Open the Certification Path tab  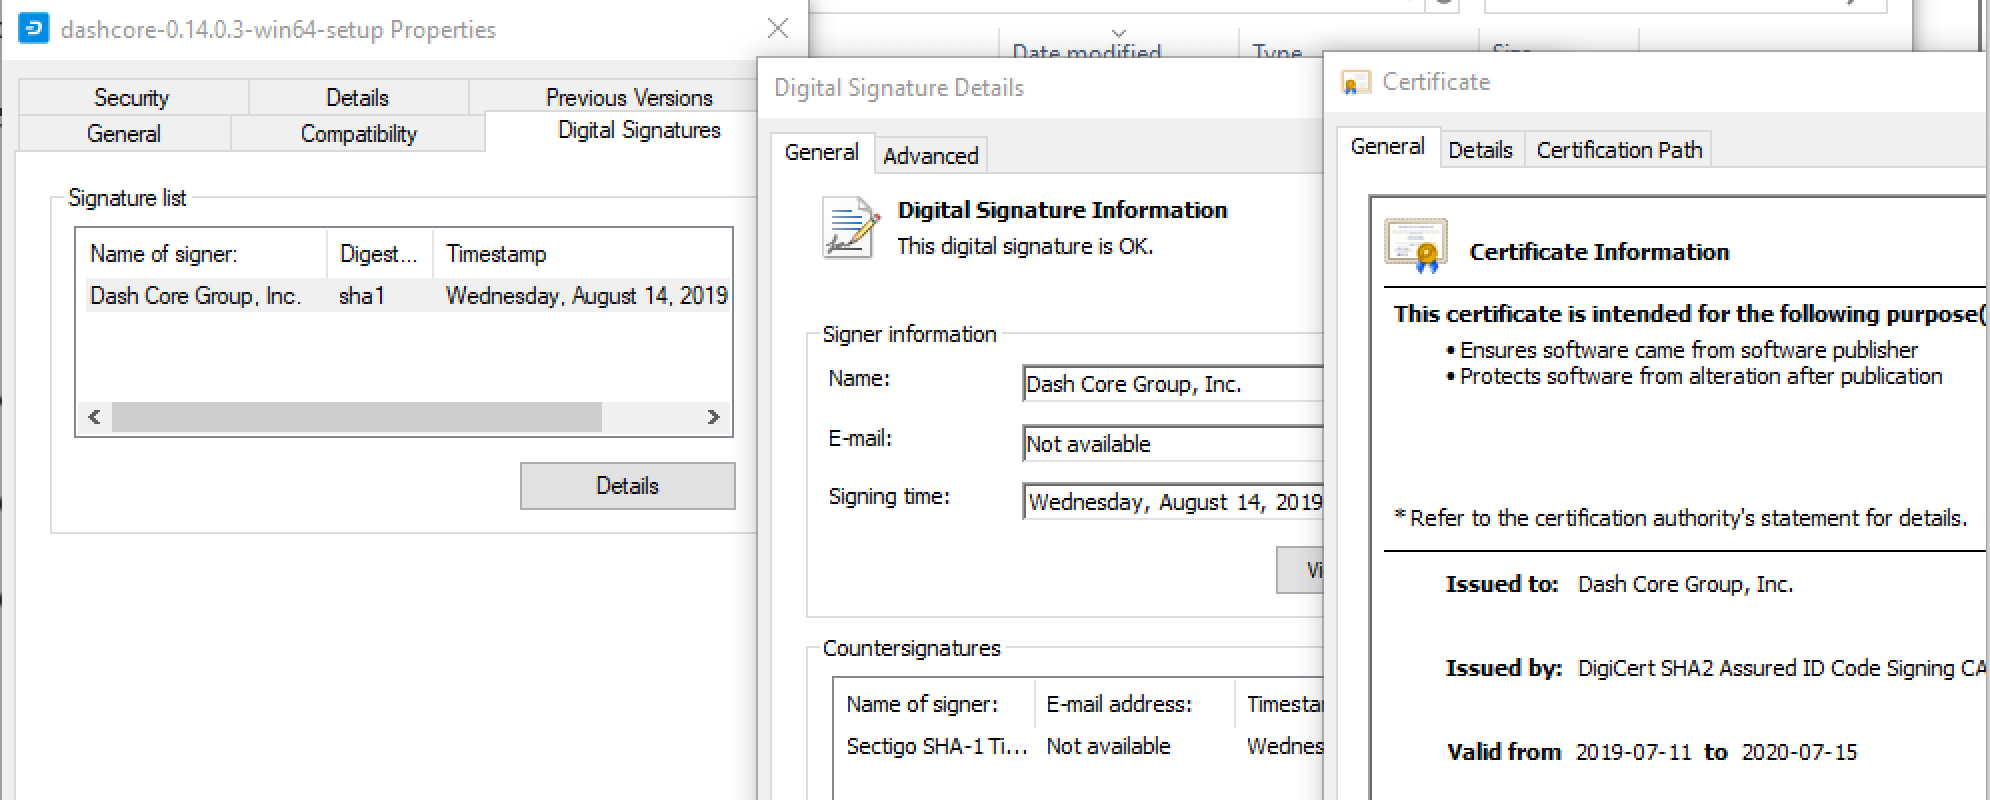(x=1619, y=150)
